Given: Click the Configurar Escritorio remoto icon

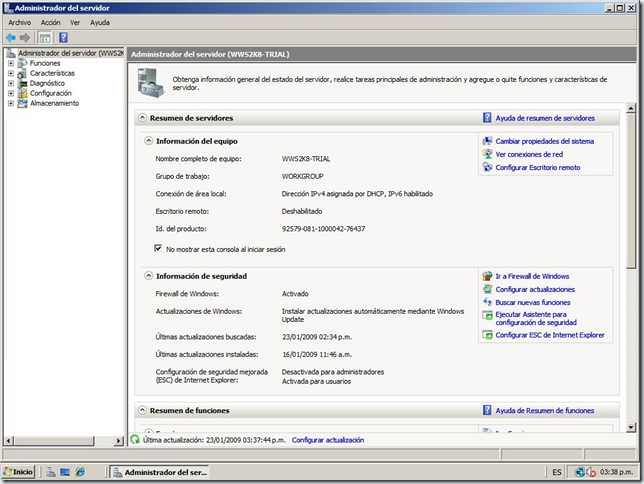Looking at the screenshot, I should (x=487, y=168).
